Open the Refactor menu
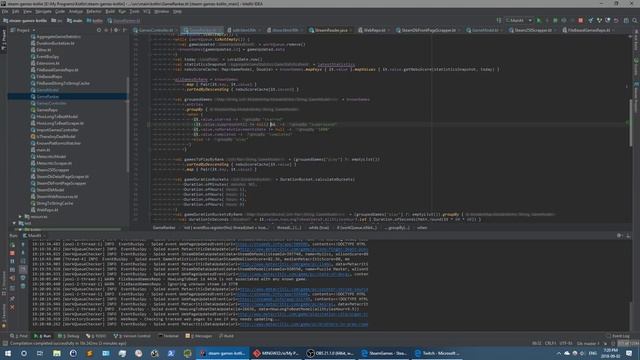Image resolution: width=640 pixels, height=360 pixels. (x=93, y=11)
